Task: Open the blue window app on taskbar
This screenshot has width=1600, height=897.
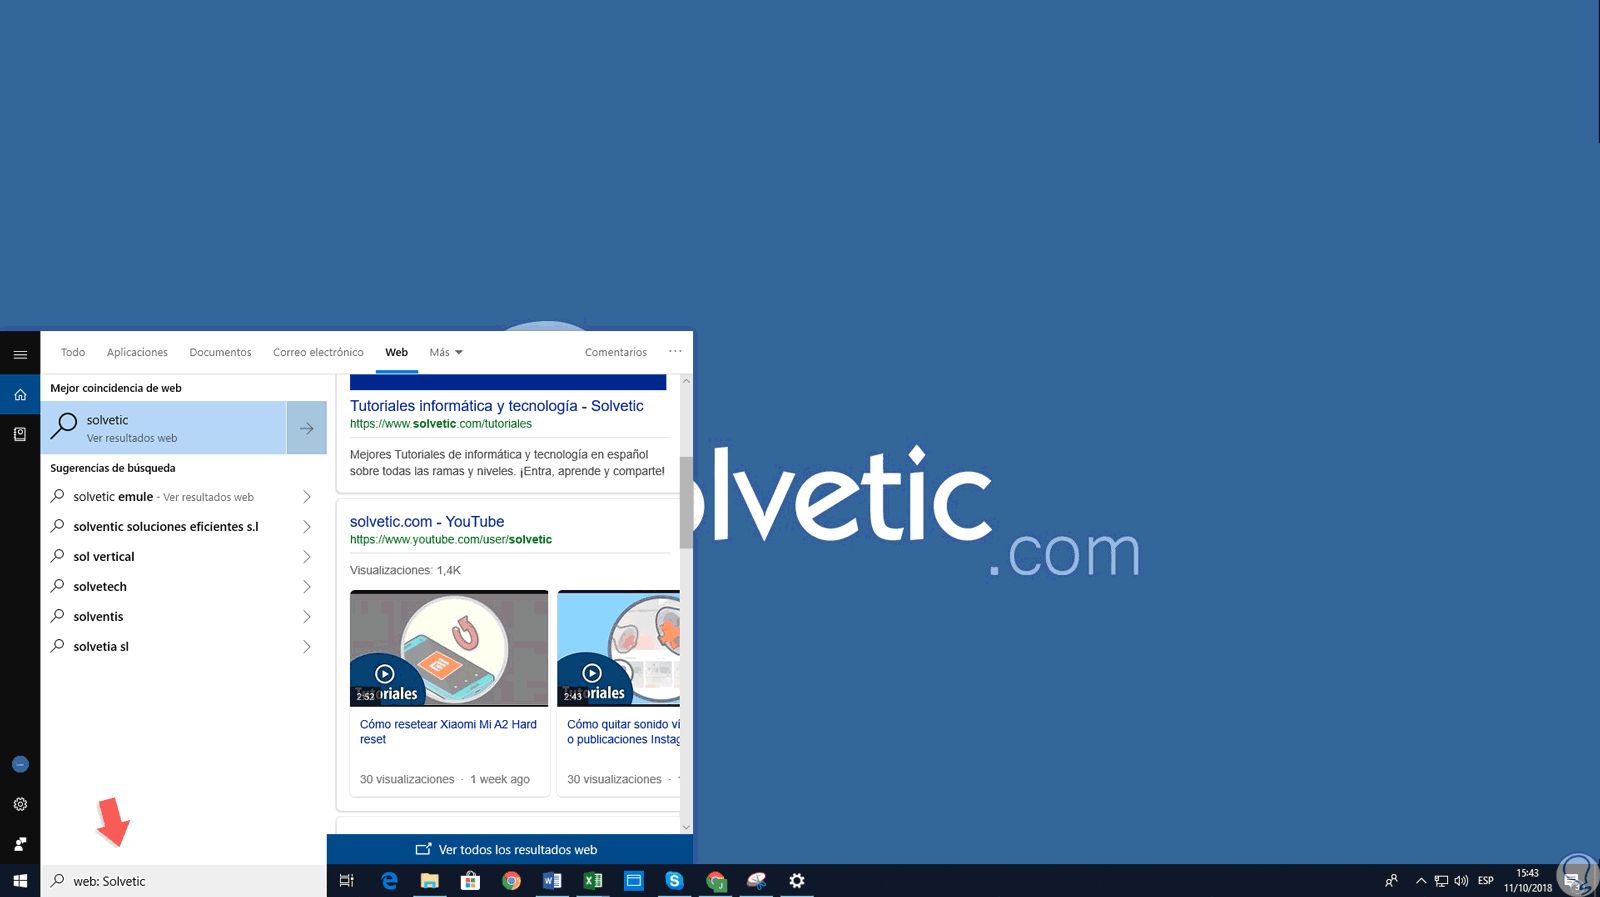Action: pos(634,881)
